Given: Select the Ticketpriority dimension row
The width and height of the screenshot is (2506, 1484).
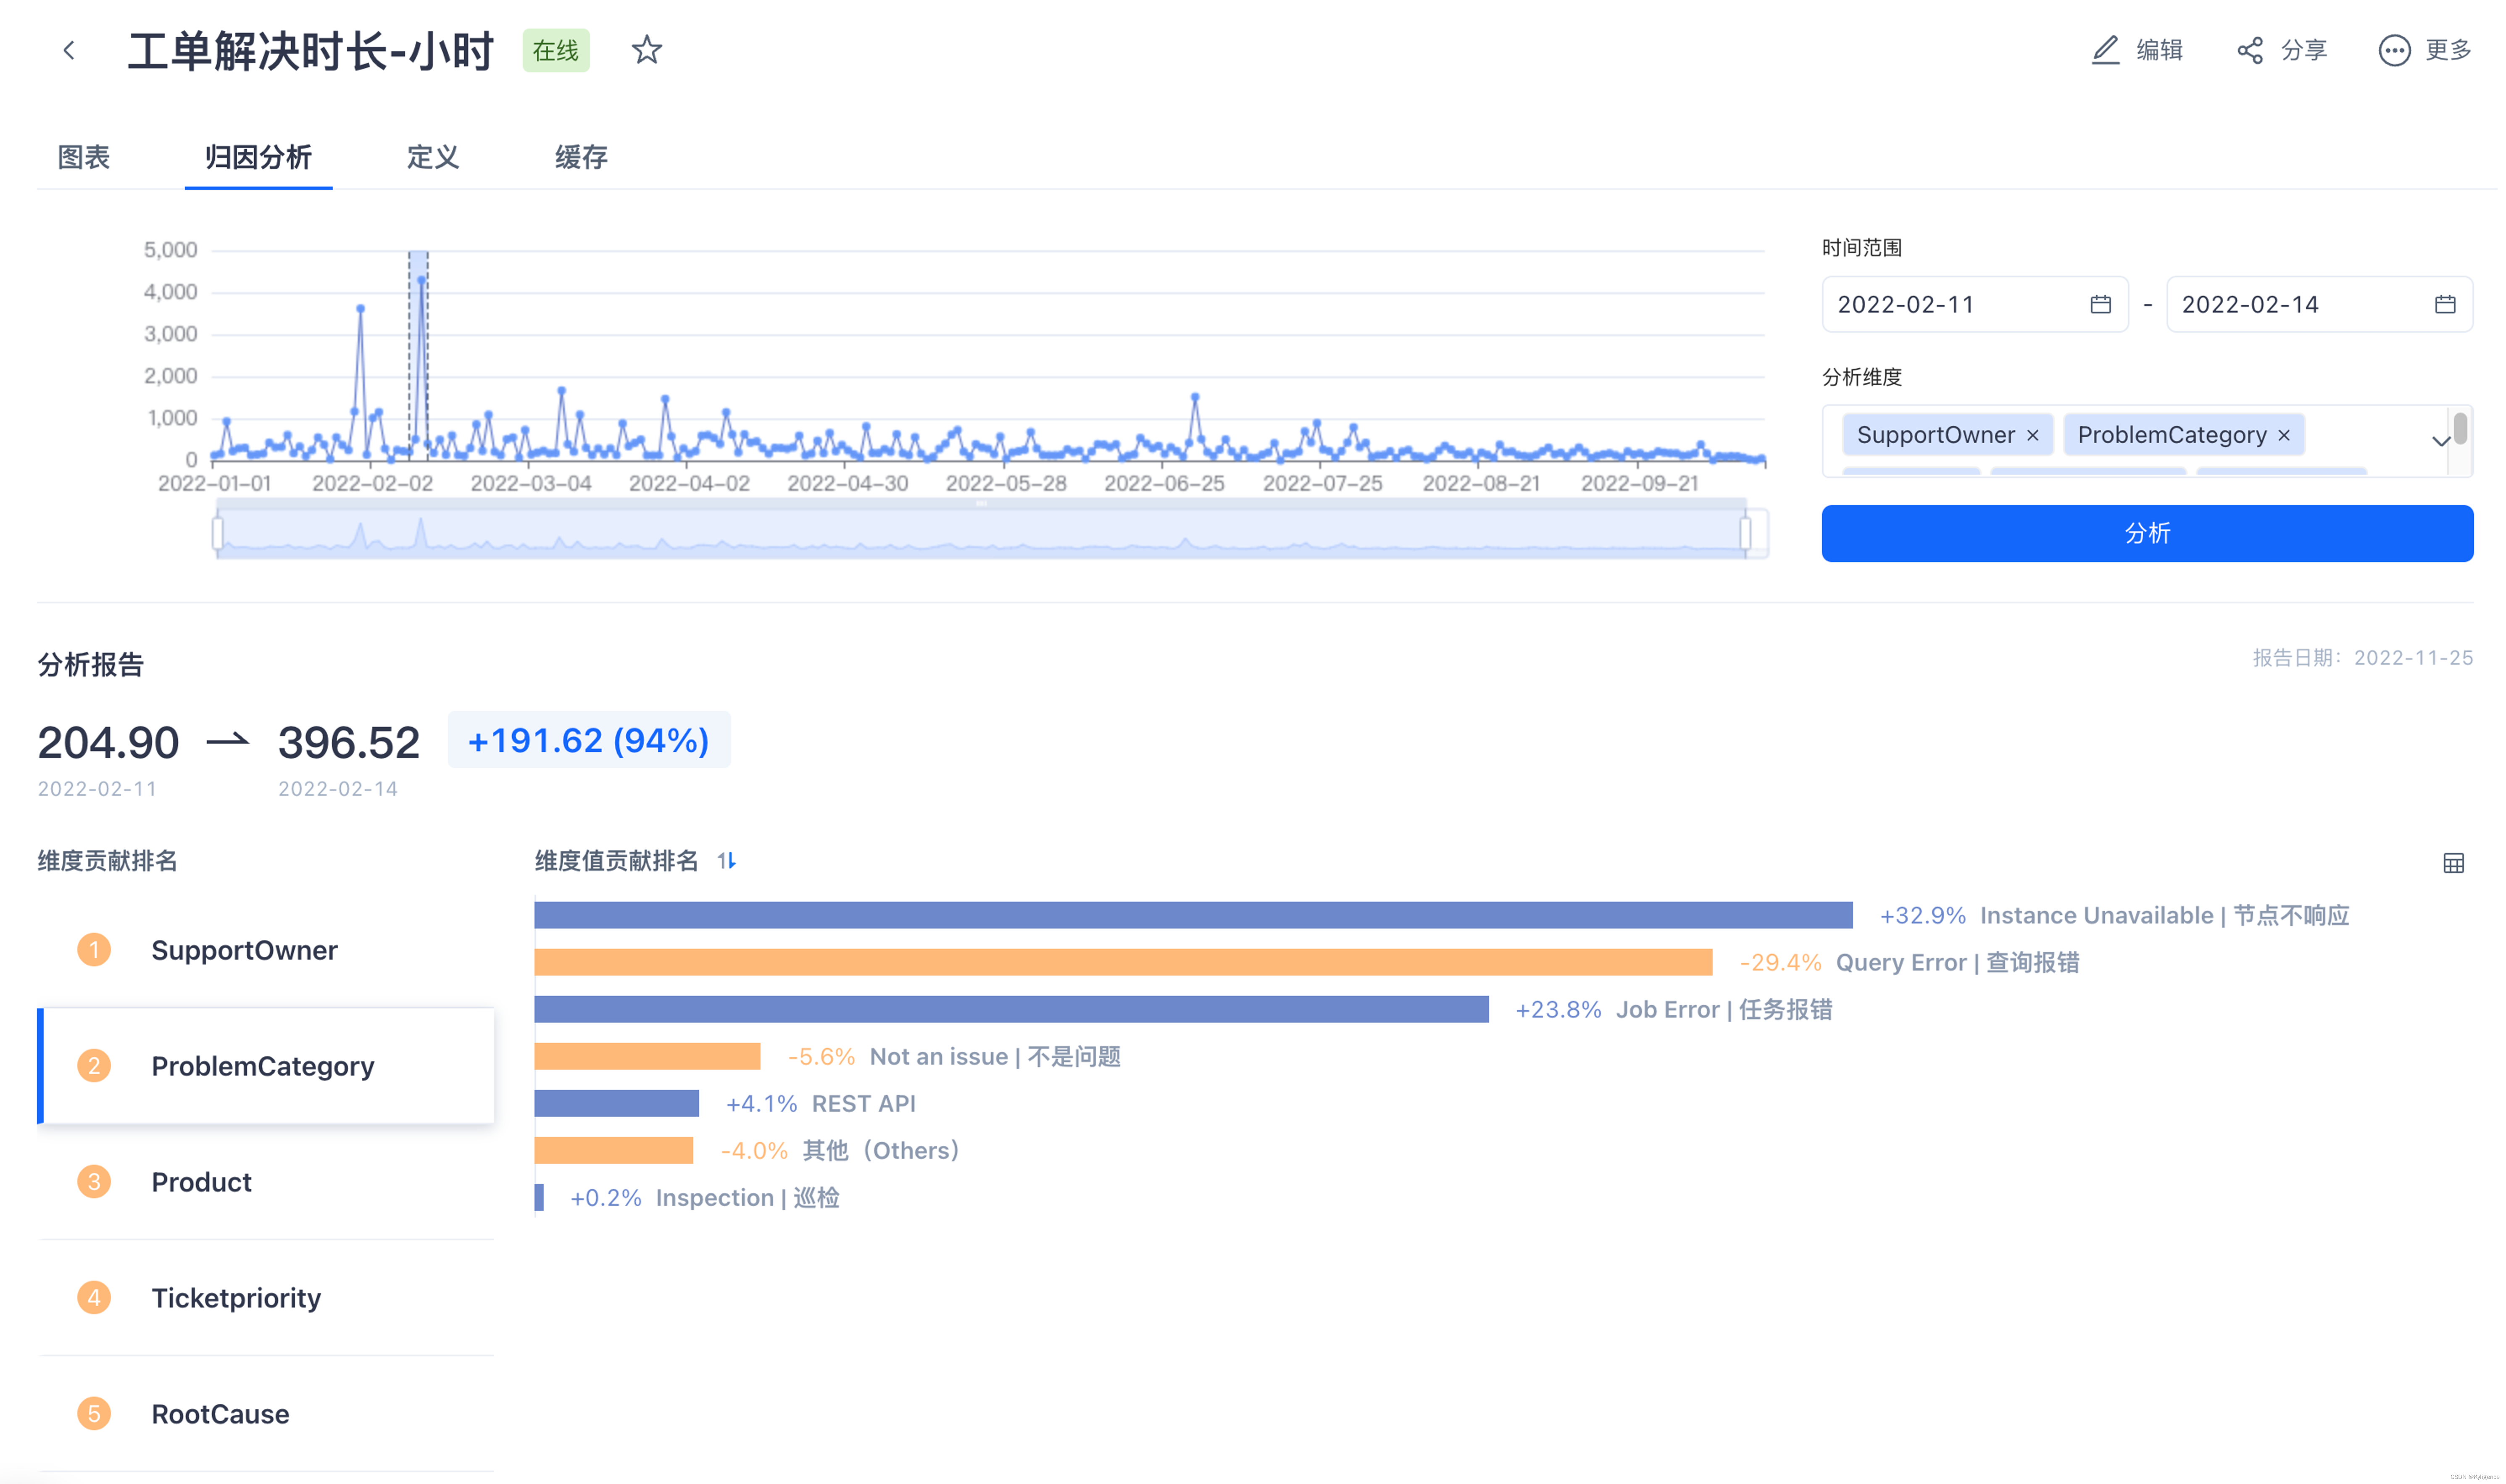Looking at the screenshot, I should (236, 1298).
